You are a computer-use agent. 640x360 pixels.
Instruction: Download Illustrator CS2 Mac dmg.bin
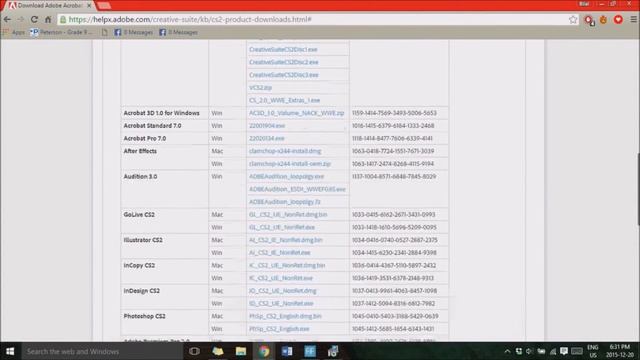click(x=285, y=240)
